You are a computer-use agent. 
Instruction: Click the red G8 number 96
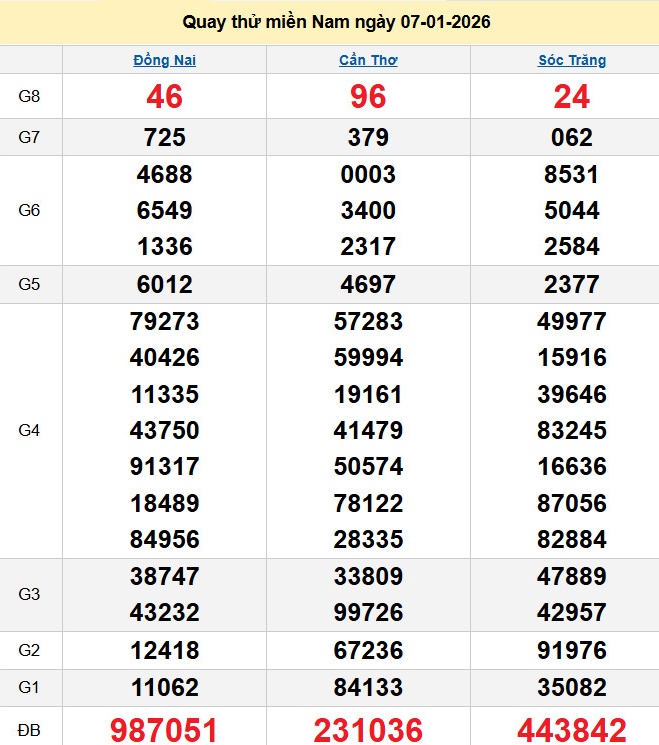pyautogui.click(x=368, y=97)
